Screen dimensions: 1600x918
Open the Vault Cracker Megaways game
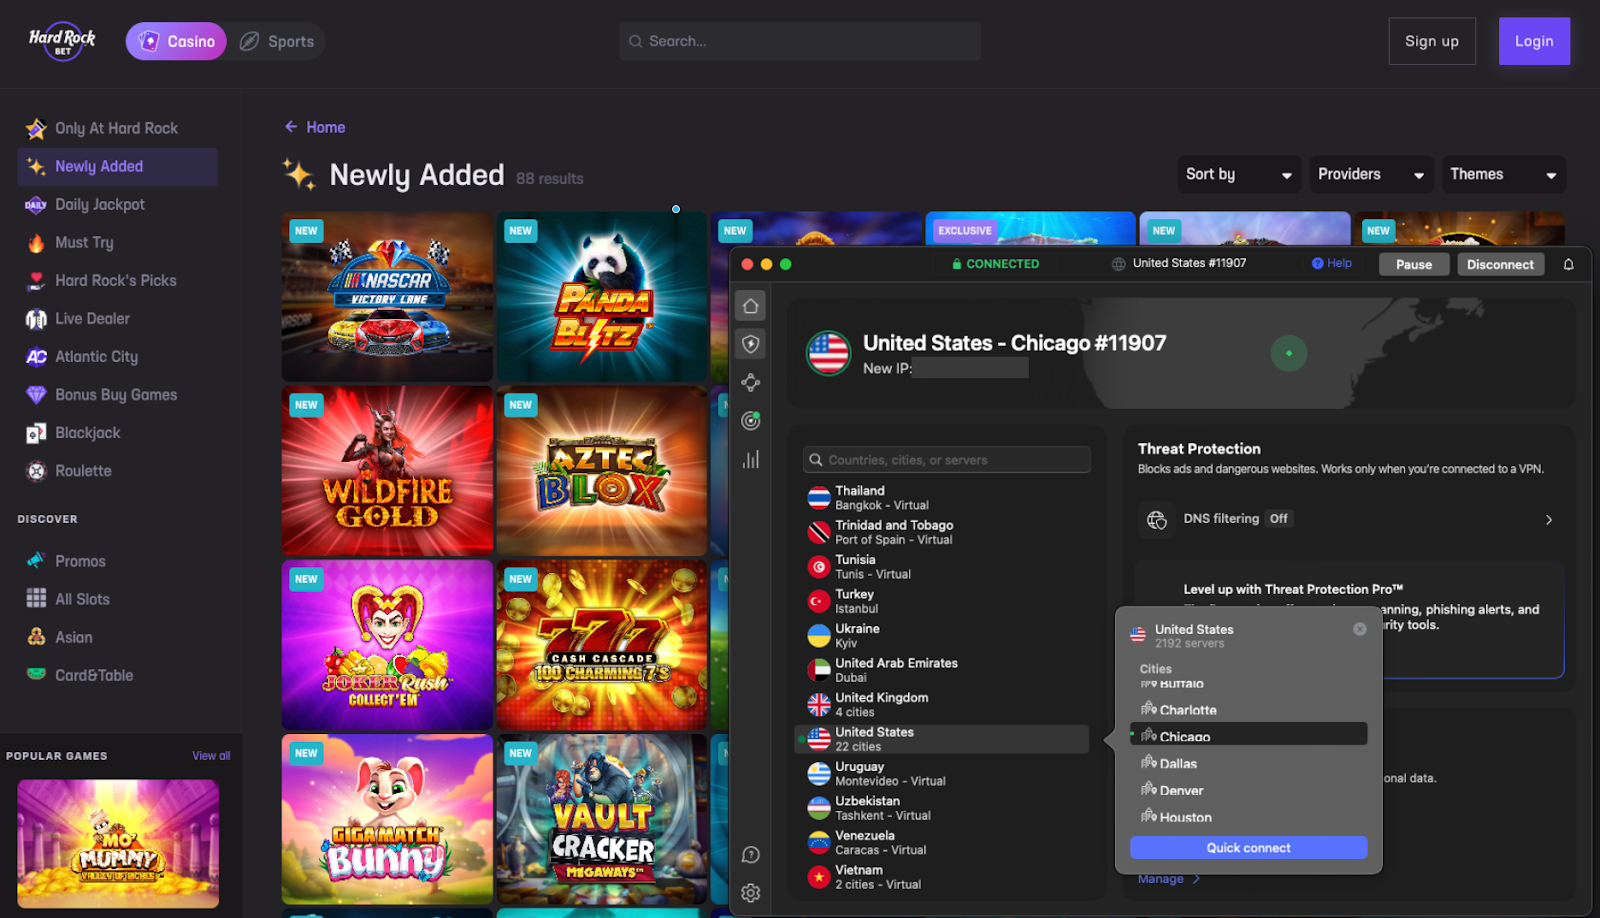(x=602, y=819)
